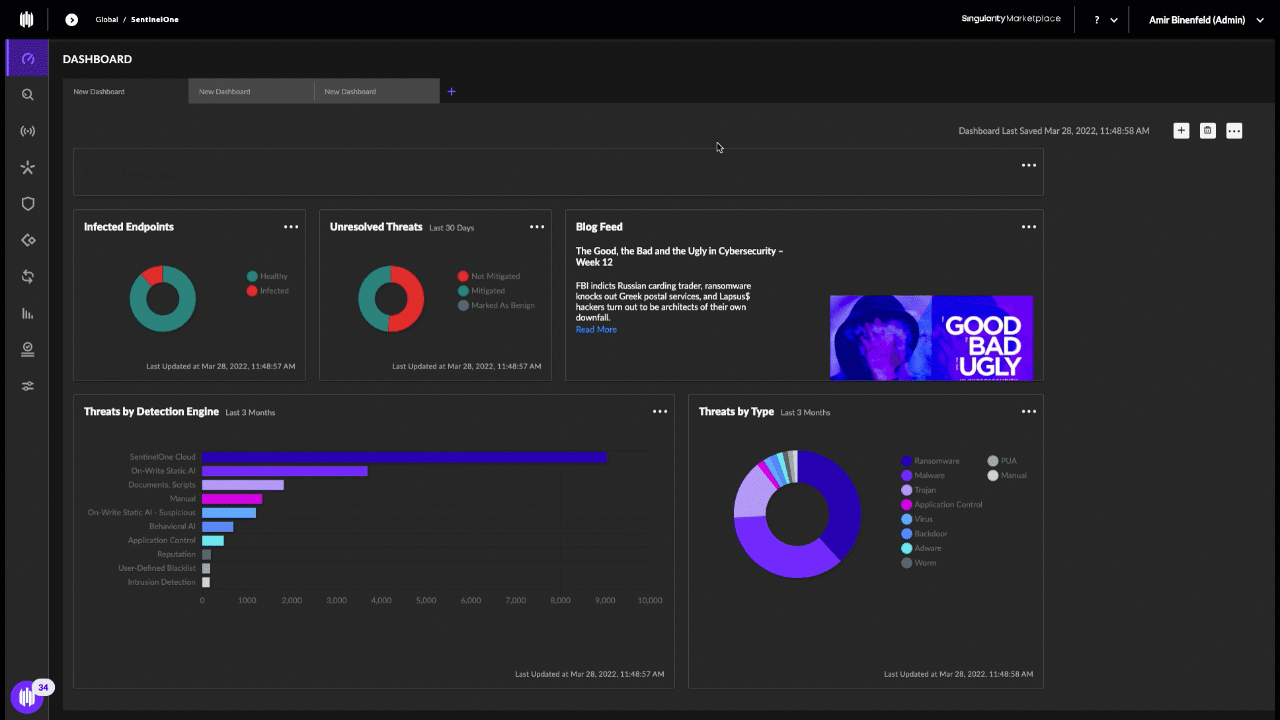Add a new dashboard tab with plus
This screenshot has height=720, width=1280.
click(x=452, y=92)
